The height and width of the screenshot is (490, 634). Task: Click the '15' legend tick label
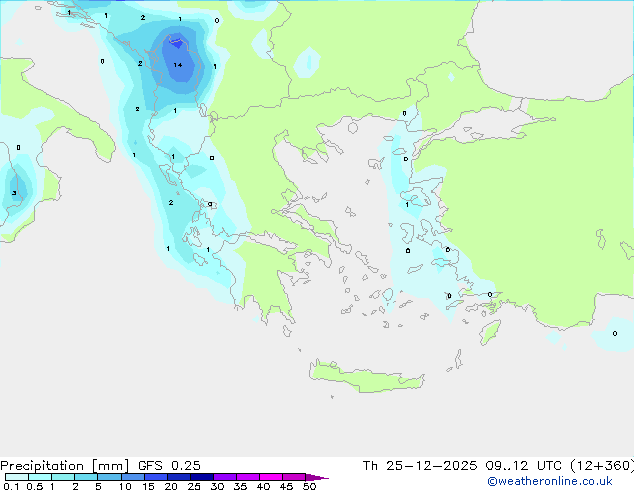148,486
